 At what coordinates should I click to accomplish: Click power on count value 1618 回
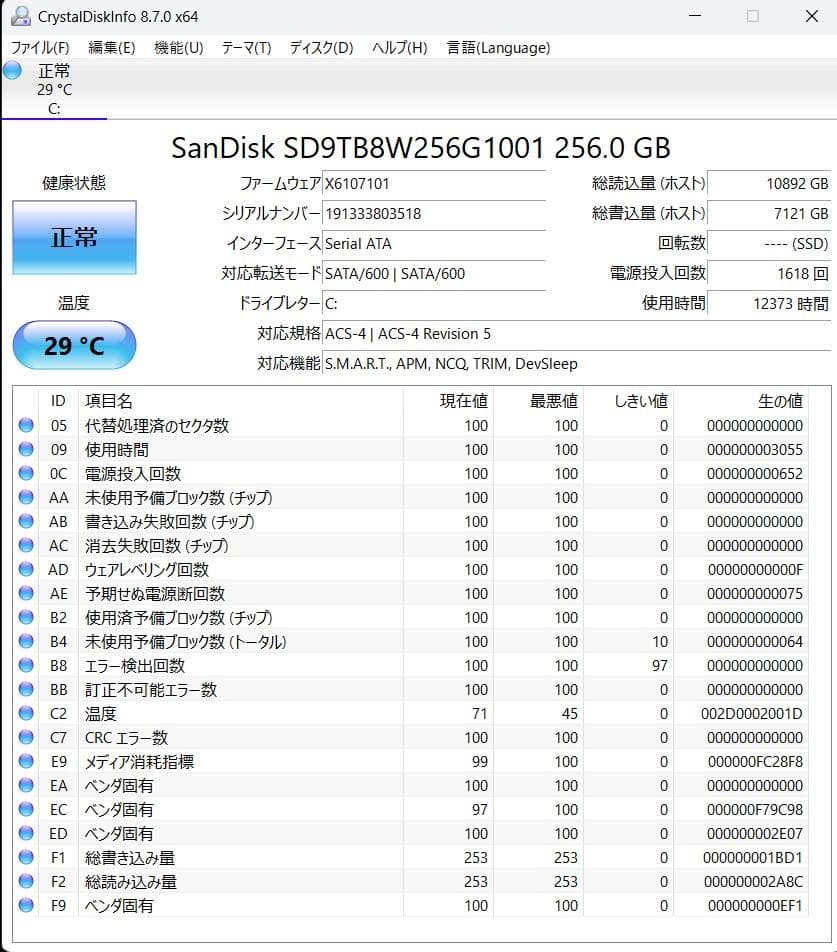pos(769,273)
